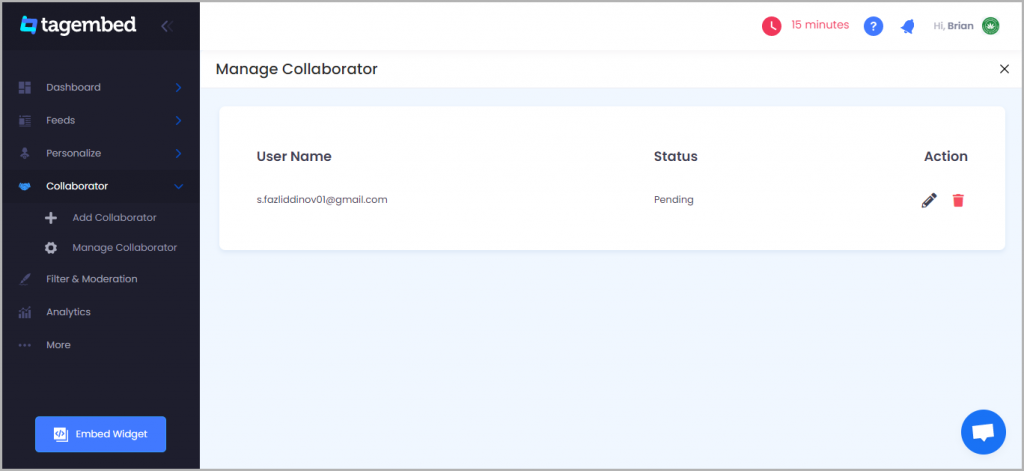1024x471 pixels.
Task: Collapse the Collaborator menu chevron
Action: tap(178, 186)
